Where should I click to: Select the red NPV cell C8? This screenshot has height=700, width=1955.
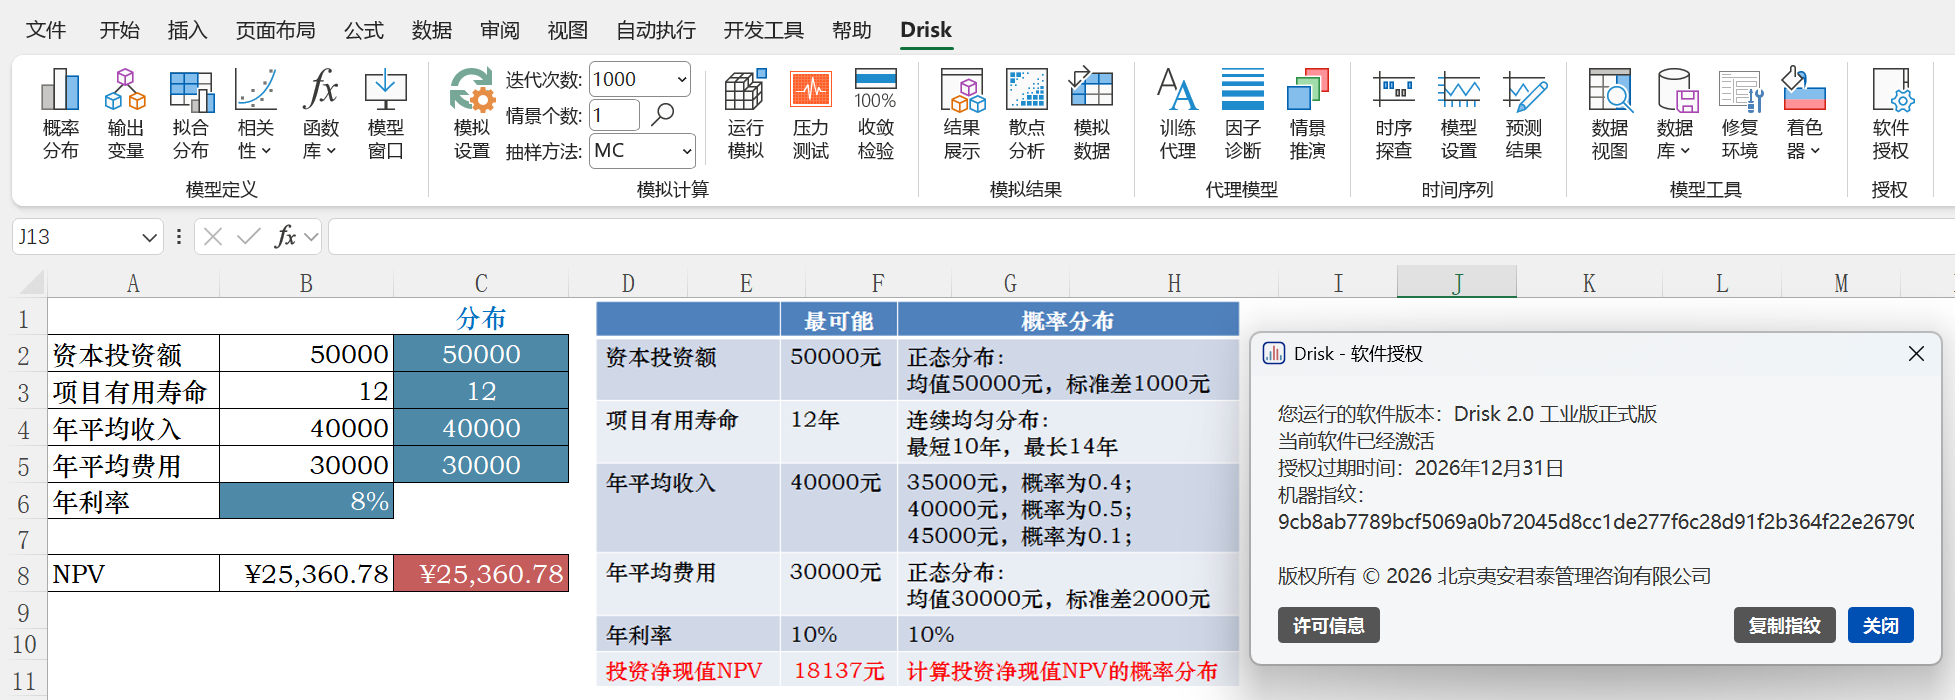coord(481,574)
